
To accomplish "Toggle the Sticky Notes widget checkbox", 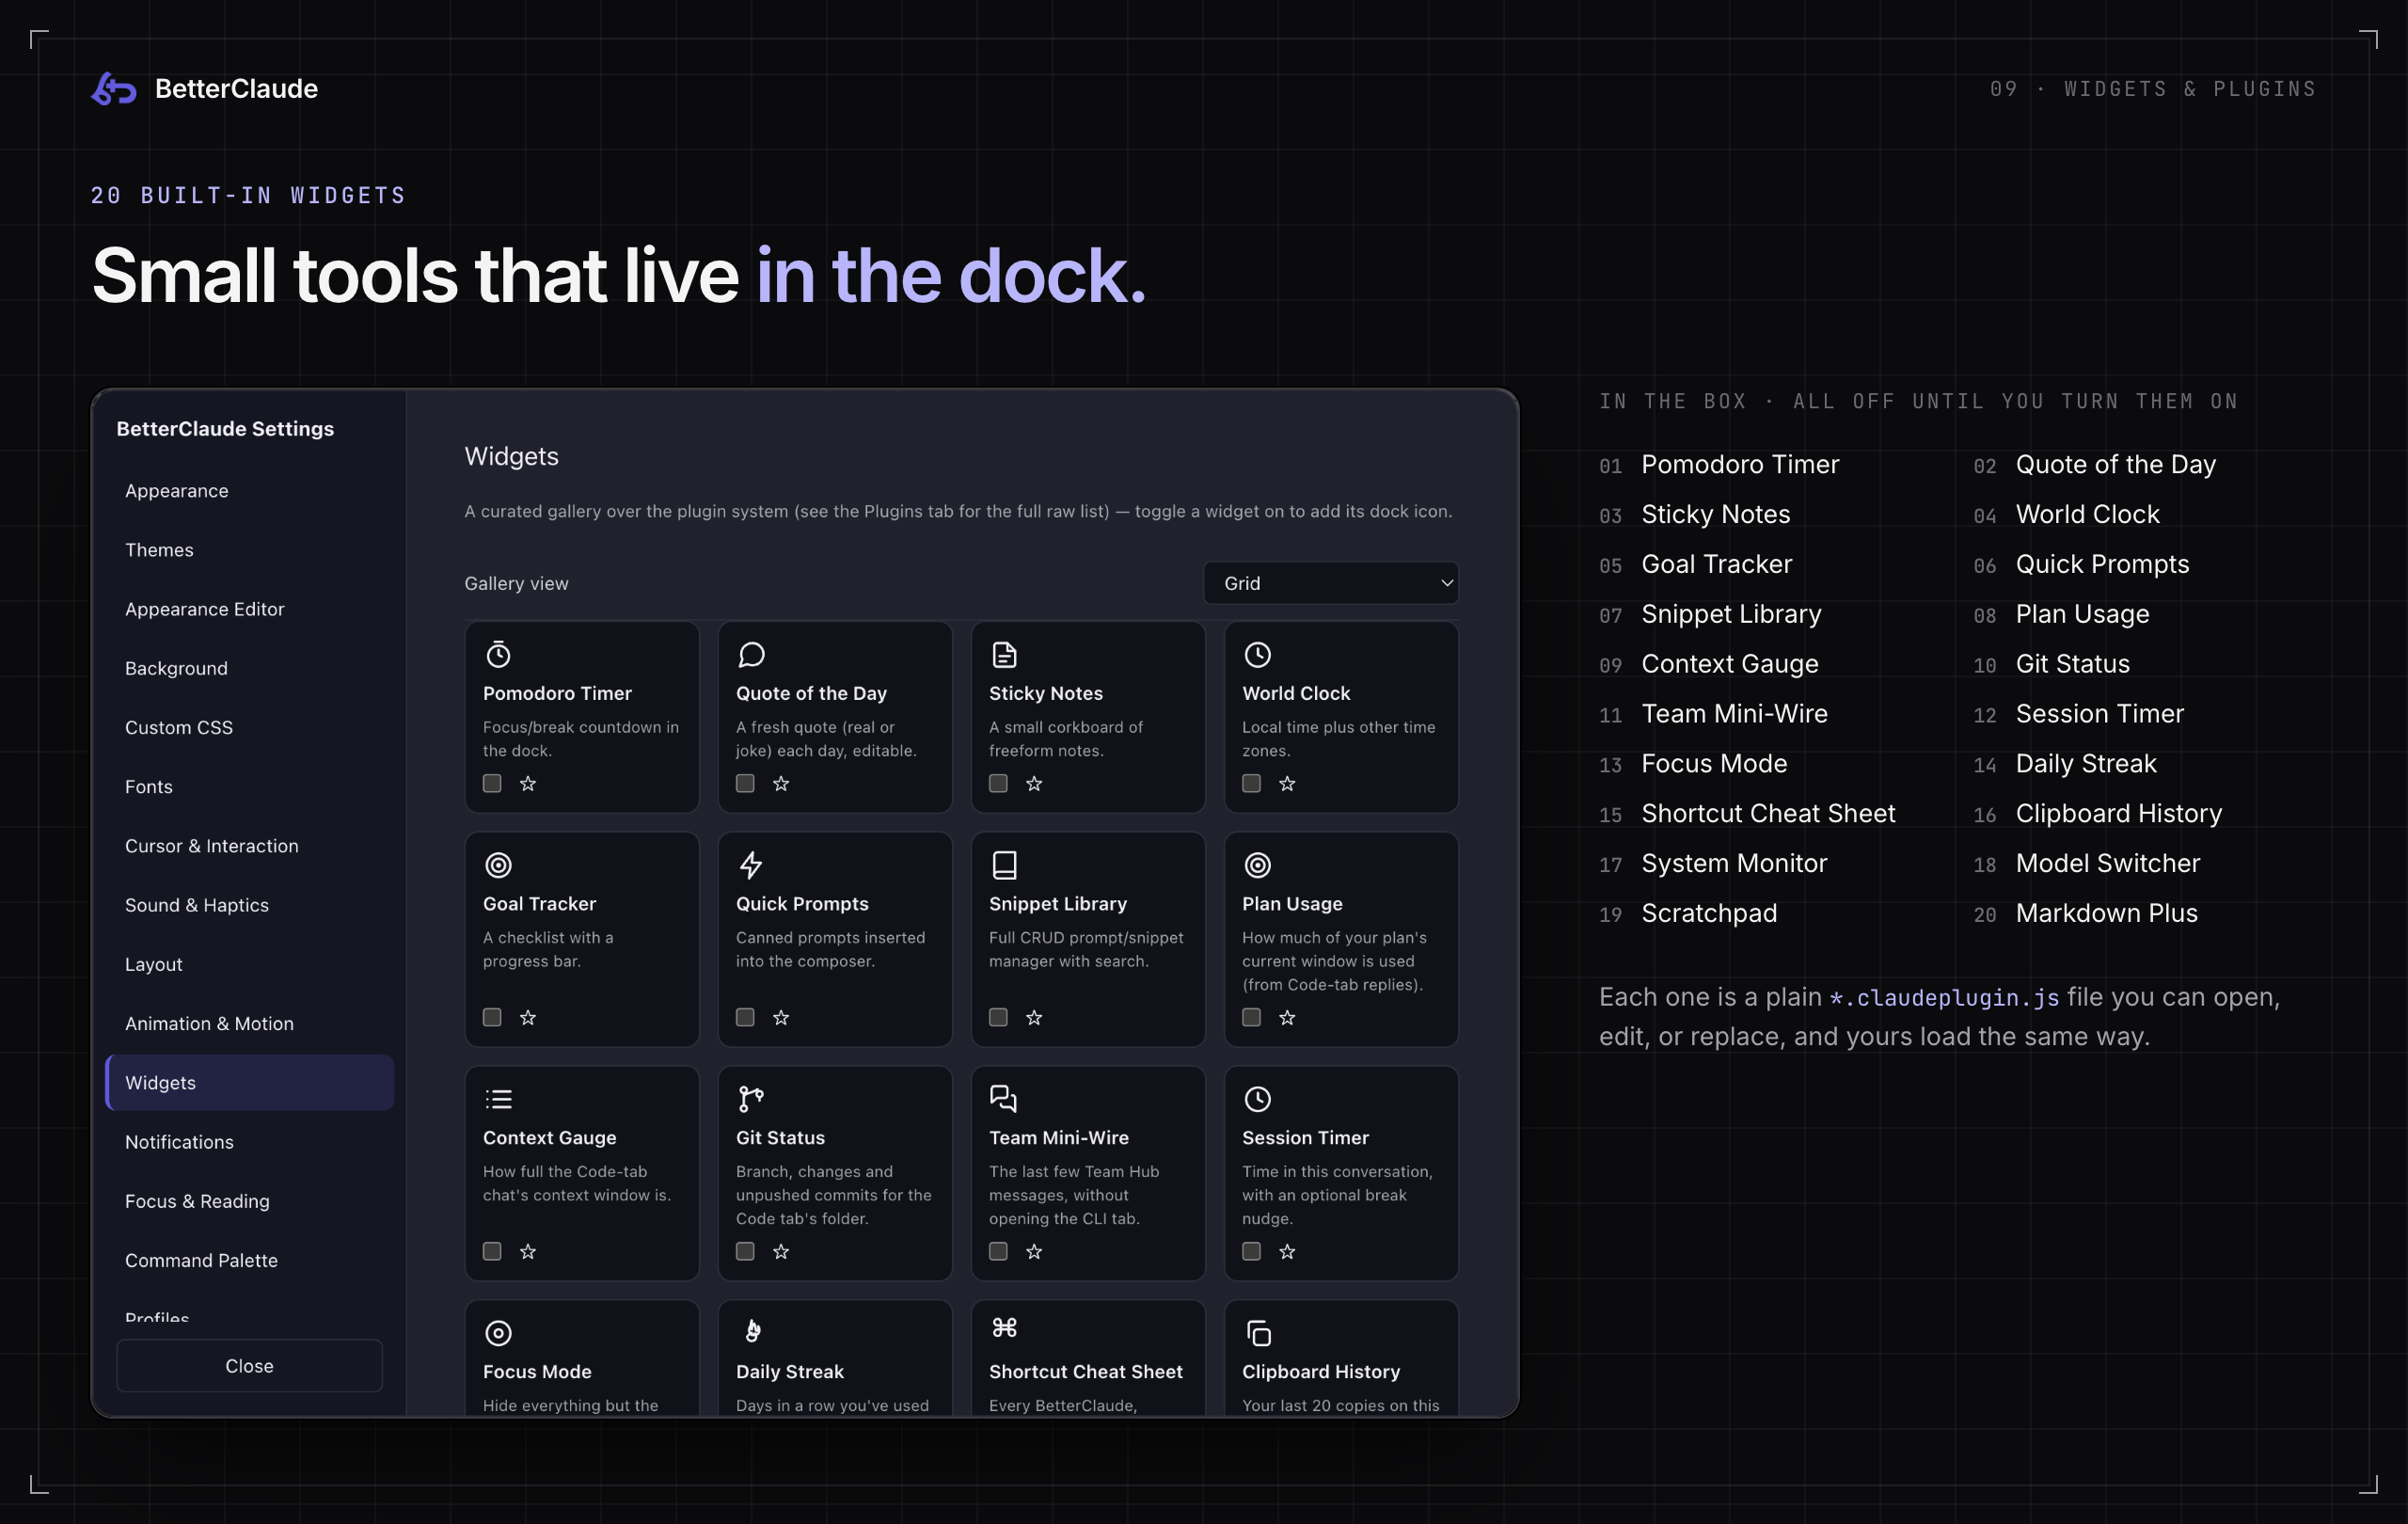I will [x=998, y=783].
